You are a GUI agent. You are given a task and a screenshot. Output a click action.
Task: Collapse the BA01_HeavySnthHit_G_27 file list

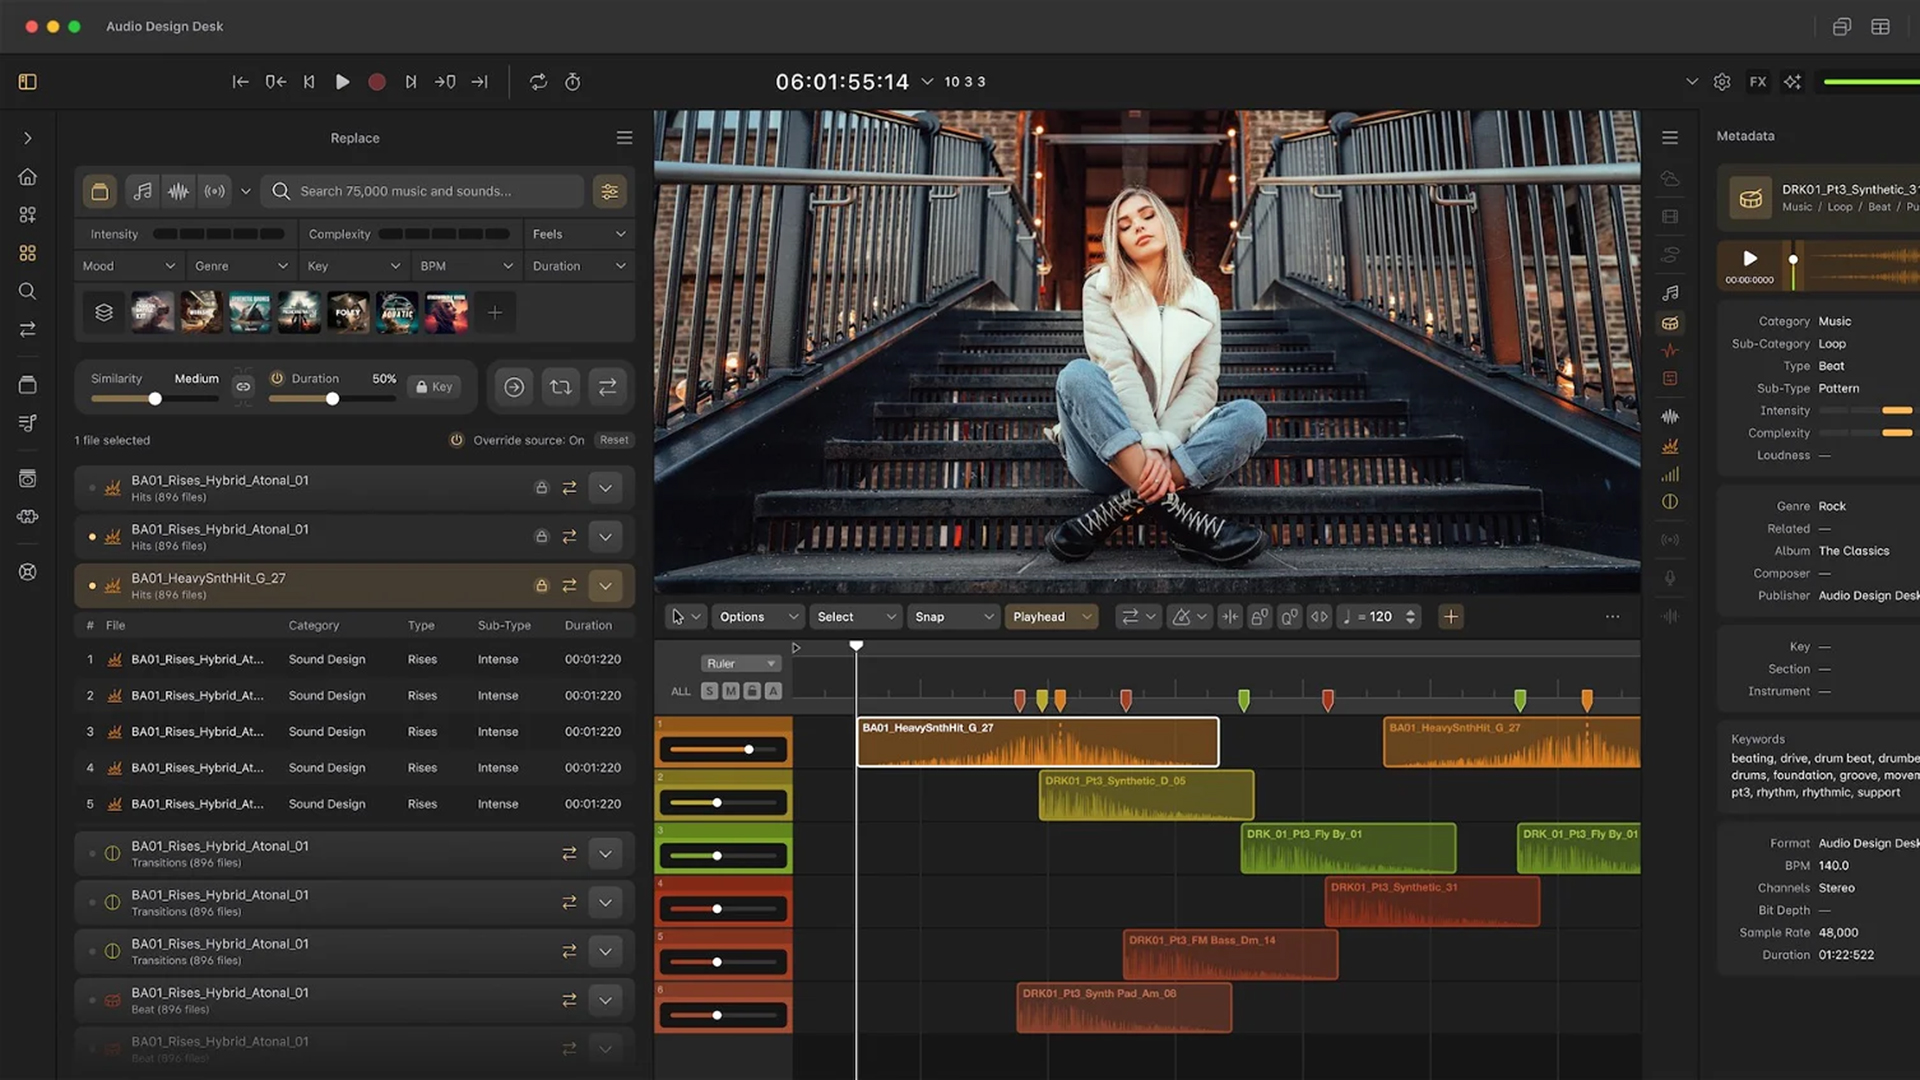point(605,586)
